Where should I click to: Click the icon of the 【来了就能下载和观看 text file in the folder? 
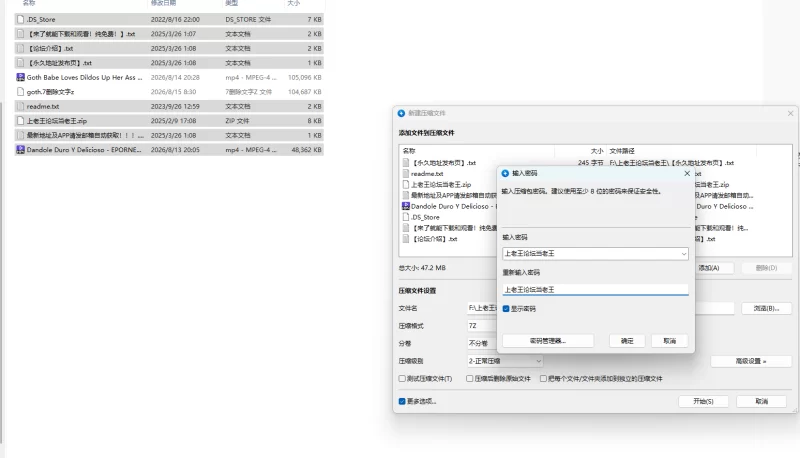[x=20, y=34]
